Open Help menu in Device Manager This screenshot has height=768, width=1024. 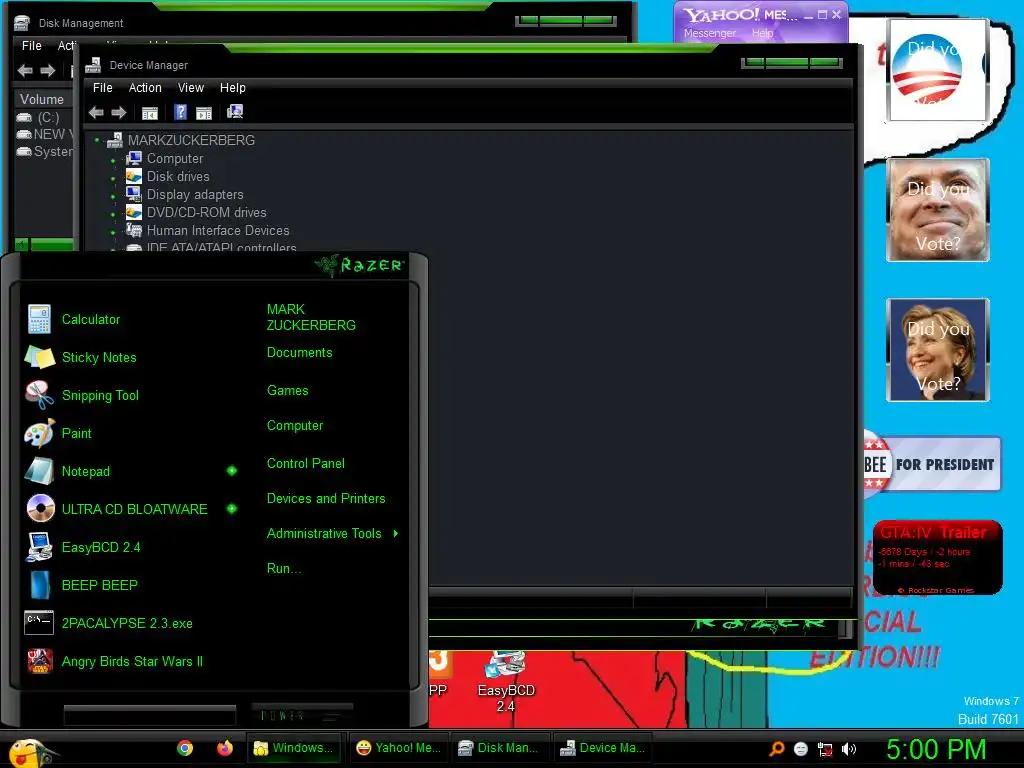point(232,88)
